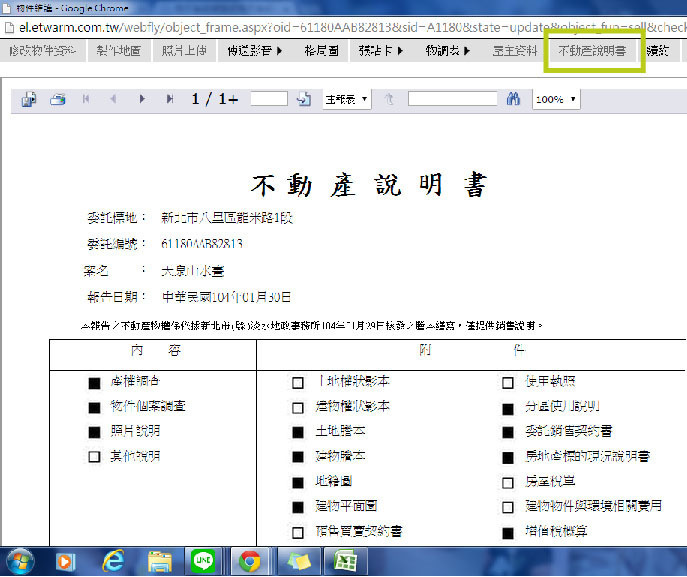
Task: Open the 修改物件資料 menu item
Action: pos(42,51)
